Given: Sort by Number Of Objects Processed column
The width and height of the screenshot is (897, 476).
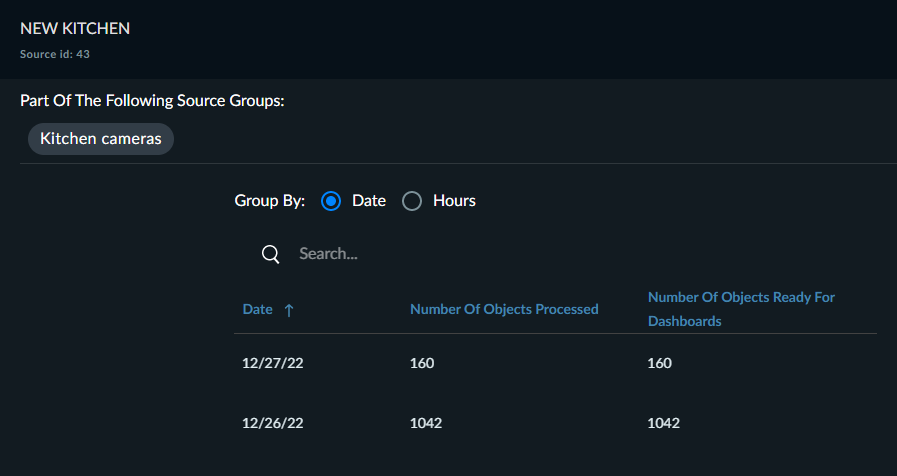Looking at the screenshot, I should (x=504, y=310).
